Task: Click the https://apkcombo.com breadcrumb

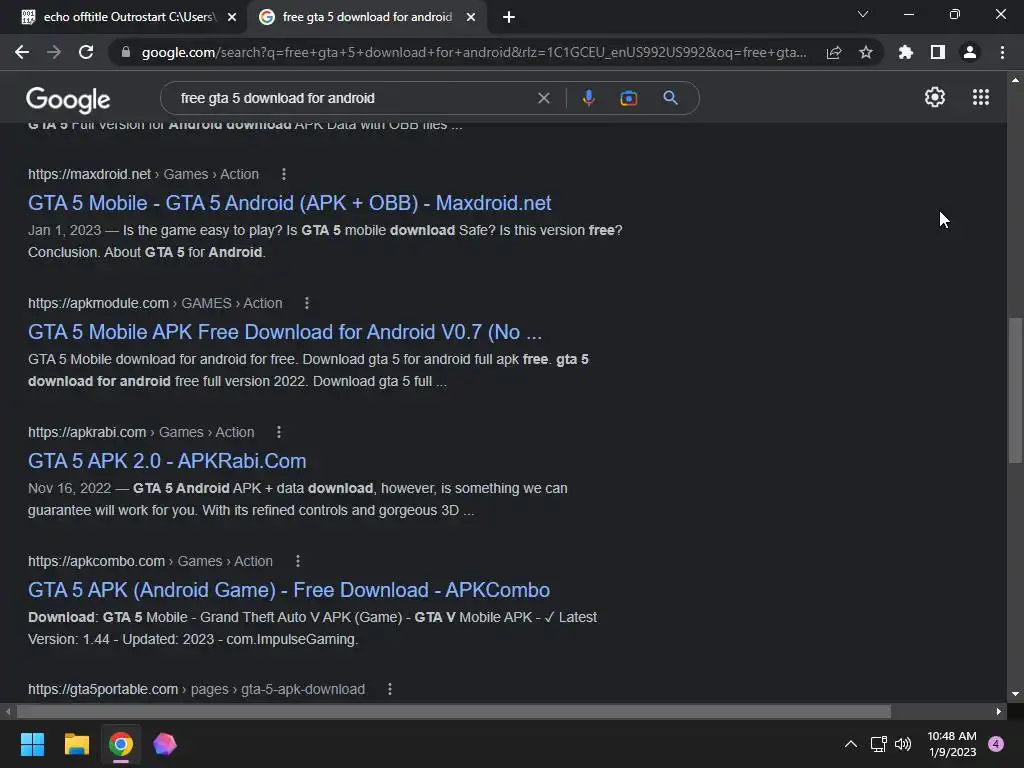Action: (97, 561)
